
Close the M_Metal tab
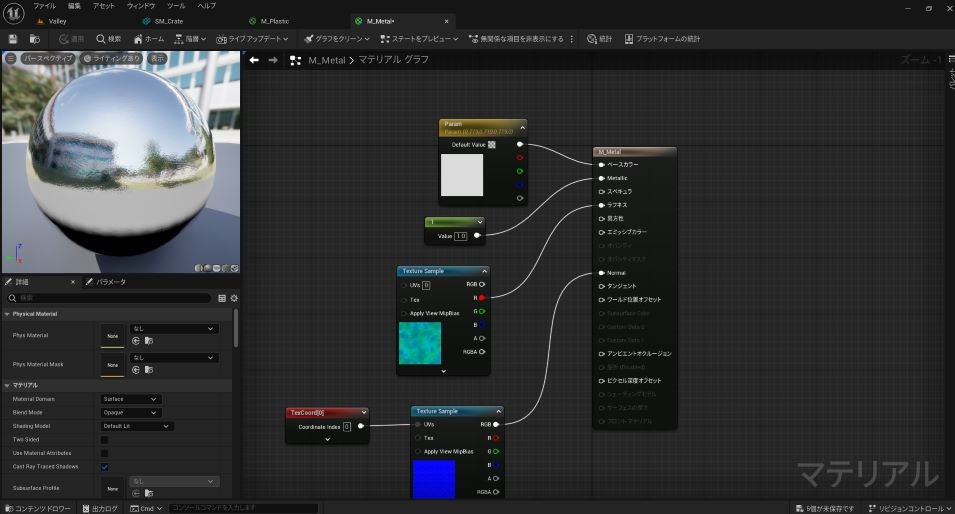coord(446,21)
